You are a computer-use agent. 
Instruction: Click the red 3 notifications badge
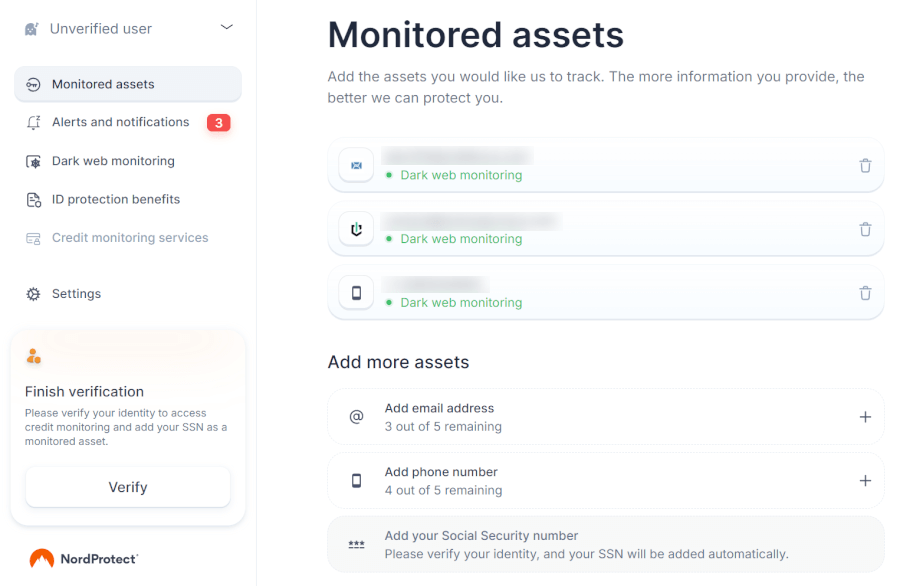[218, 123]
